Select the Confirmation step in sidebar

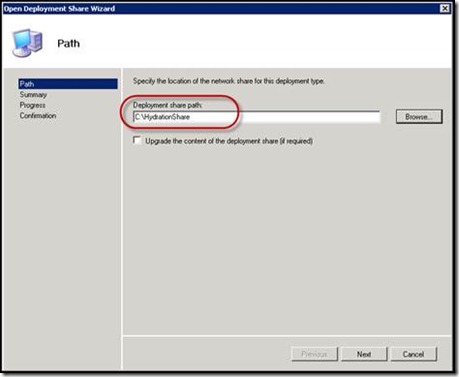[x=38, y=116]
